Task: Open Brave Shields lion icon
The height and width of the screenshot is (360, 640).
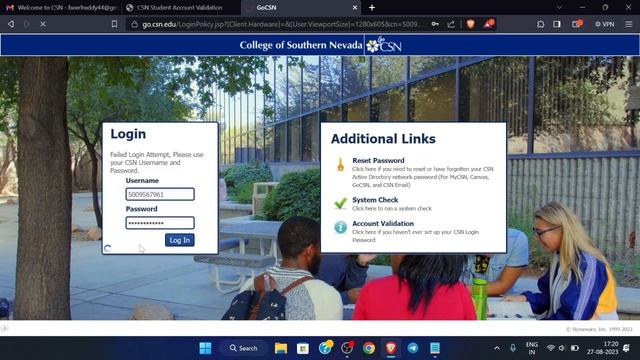Action: tap(471, 24)
